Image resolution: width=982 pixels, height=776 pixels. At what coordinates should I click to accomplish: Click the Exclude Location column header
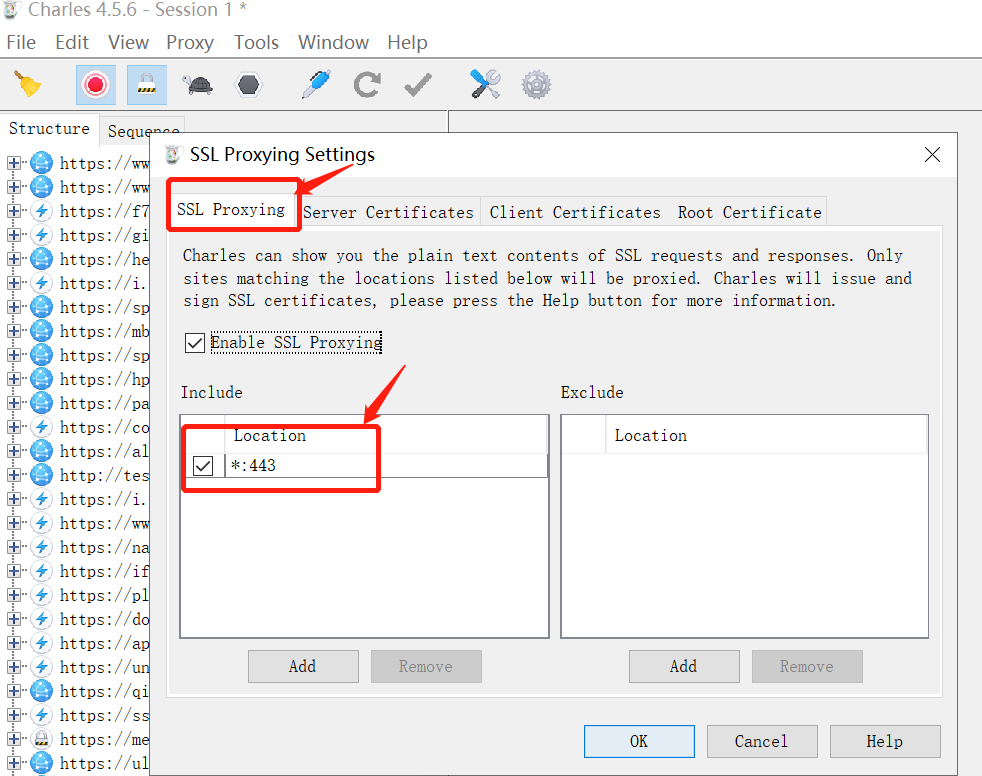point(766,435)
